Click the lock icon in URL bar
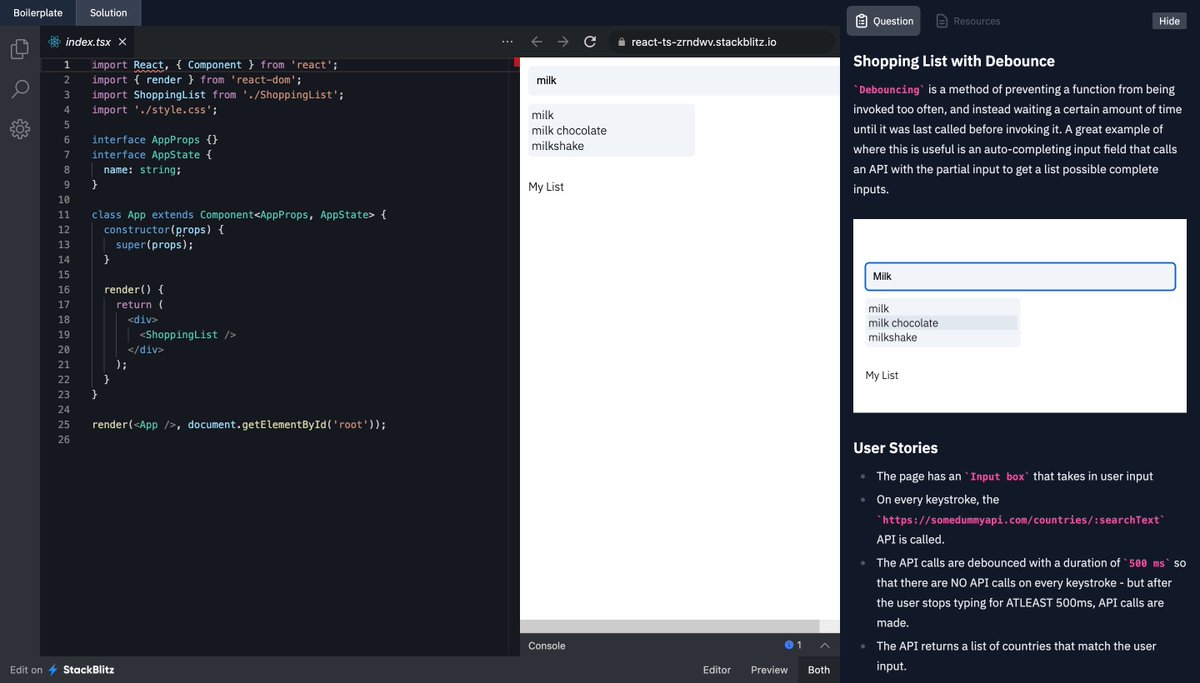1200x683 pixels. point(622,42)
